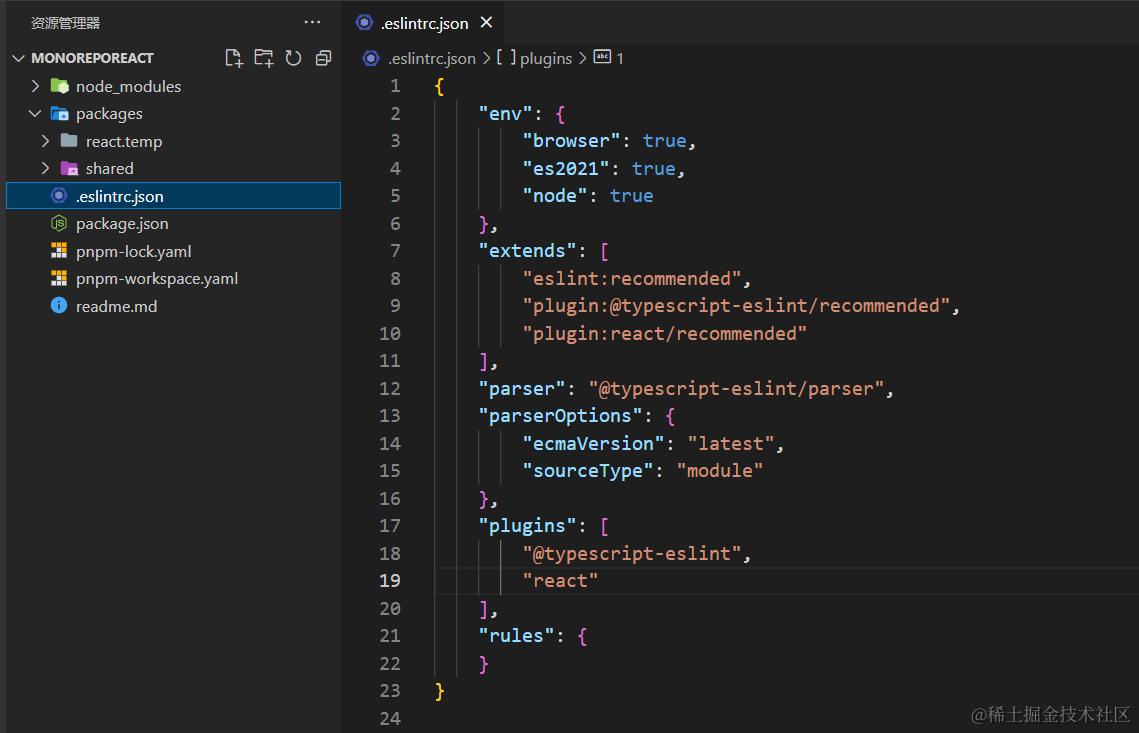Click the "sourceType" key

click(588, 471)
